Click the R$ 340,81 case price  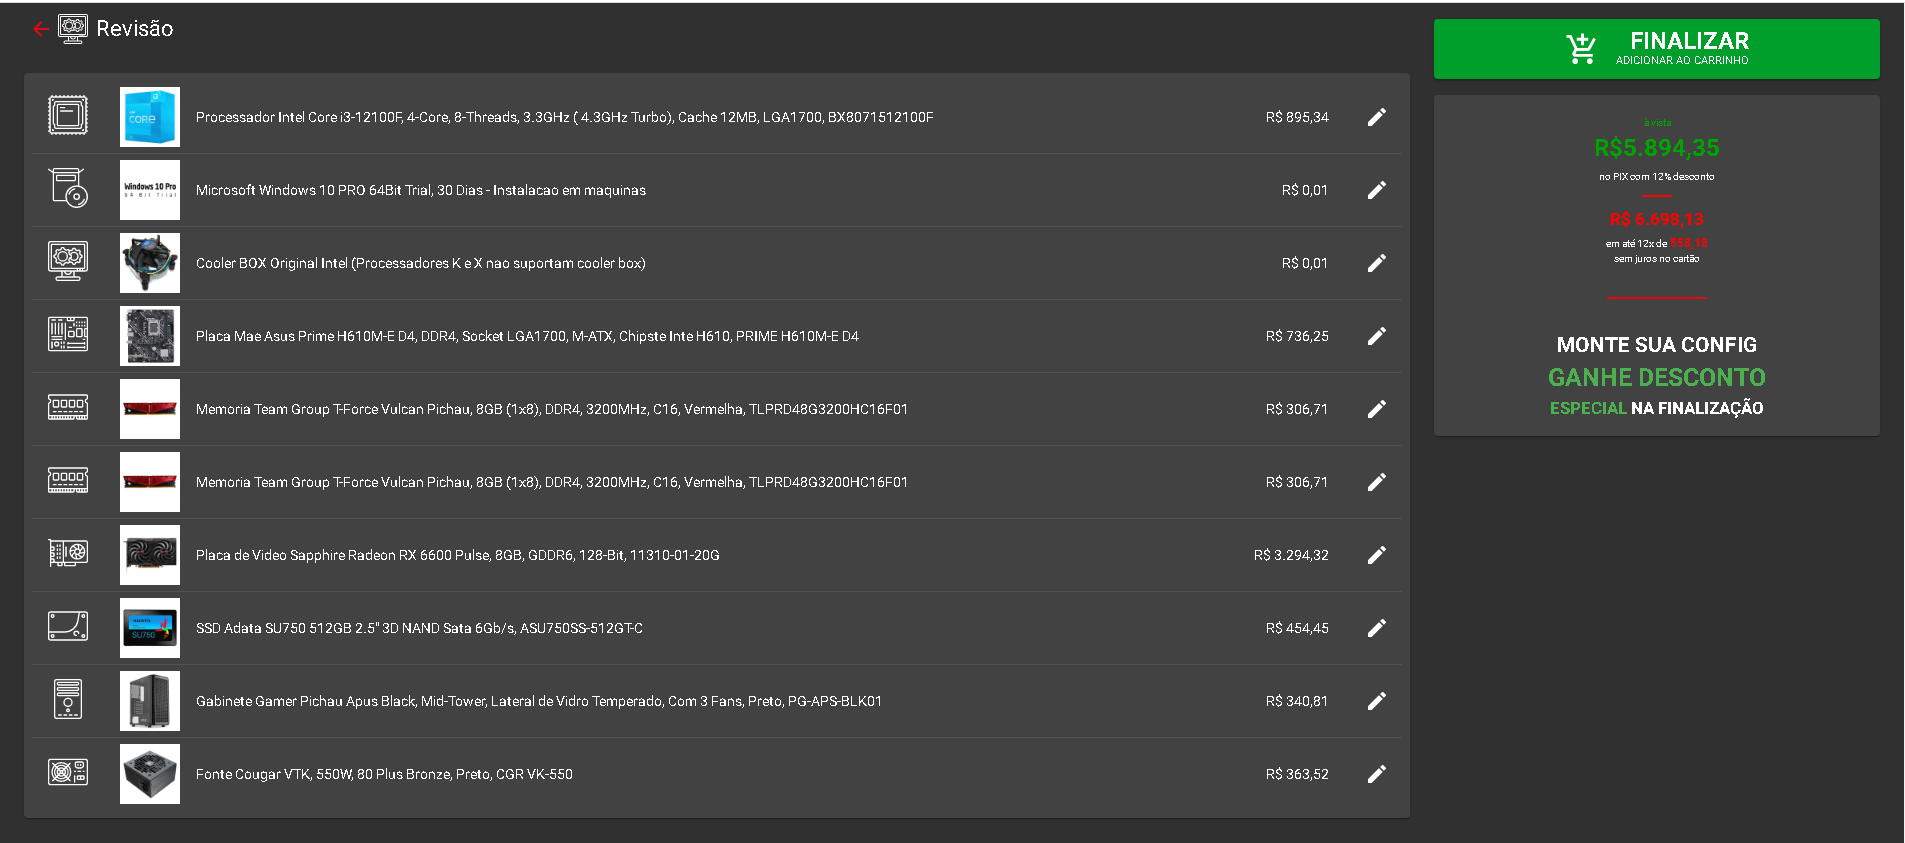1297,701
